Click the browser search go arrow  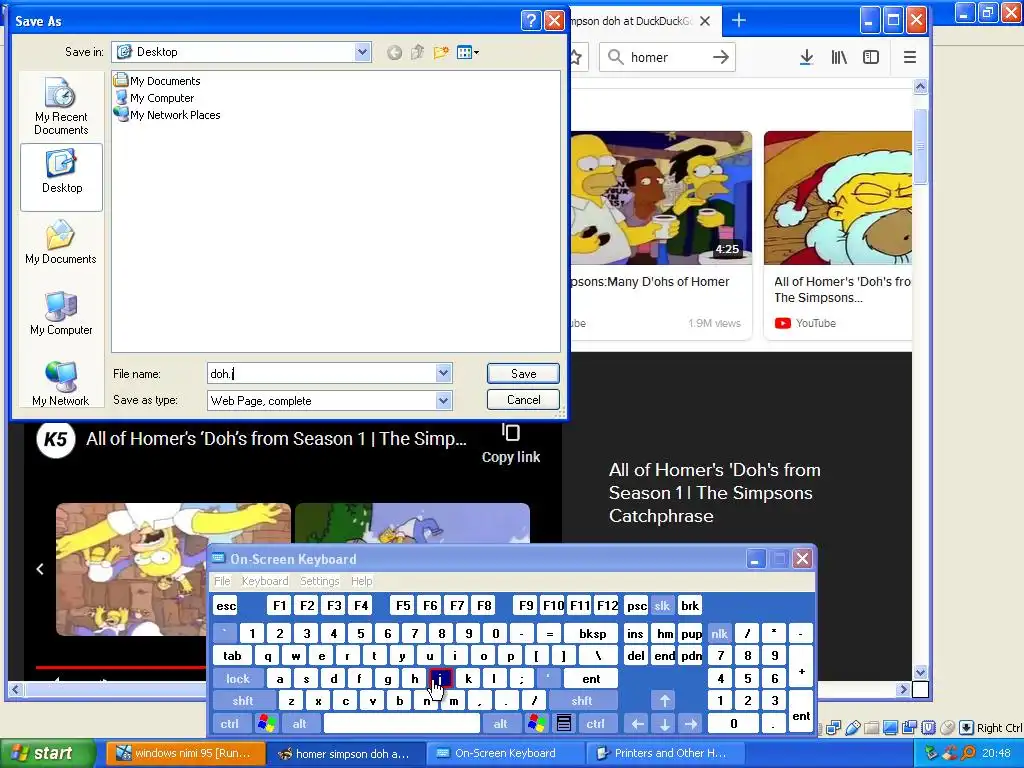pyautogui.click(x=720, y=57)
